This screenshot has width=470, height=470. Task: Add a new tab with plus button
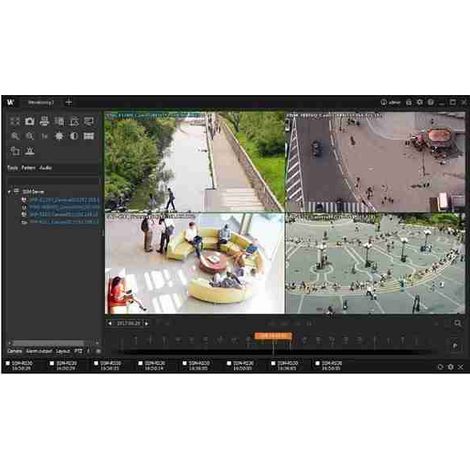tap(69, 102)
